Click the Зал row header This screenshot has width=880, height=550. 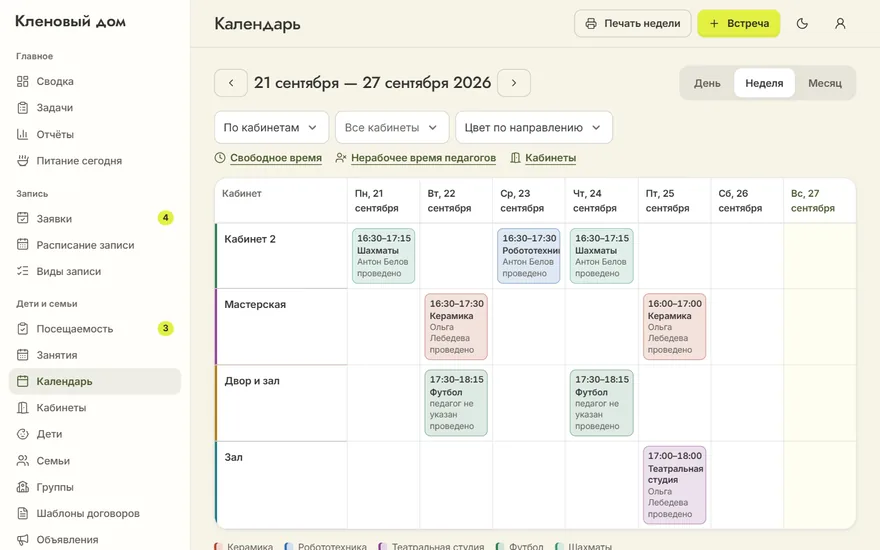[281, 485]
